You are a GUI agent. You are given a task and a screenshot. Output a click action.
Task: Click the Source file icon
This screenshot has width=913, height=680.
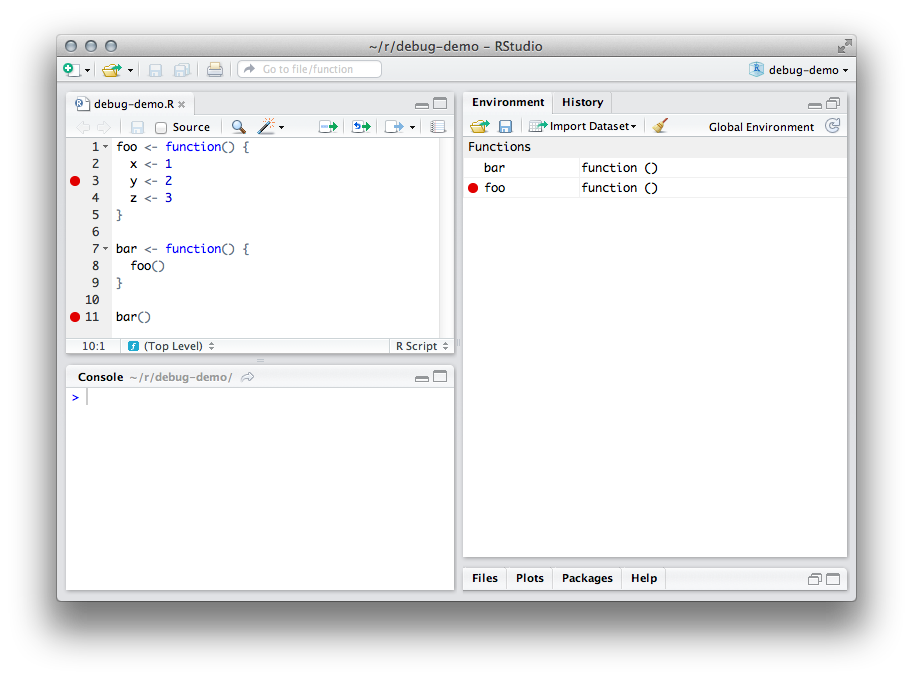[x=394, y=126]
